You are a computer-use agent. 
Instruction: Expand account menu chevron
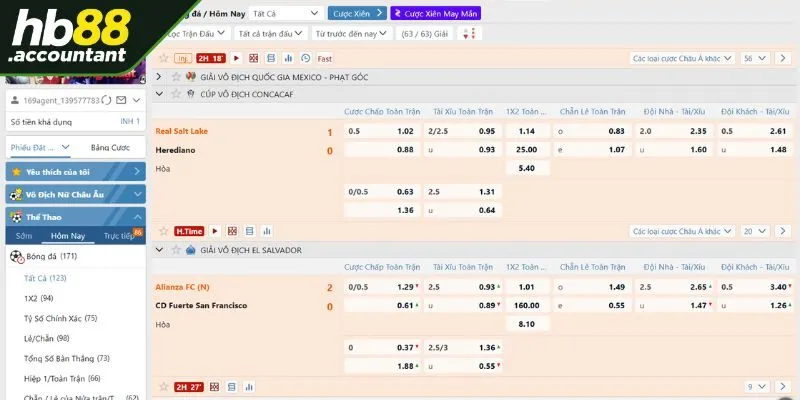[x=136, y=100]
